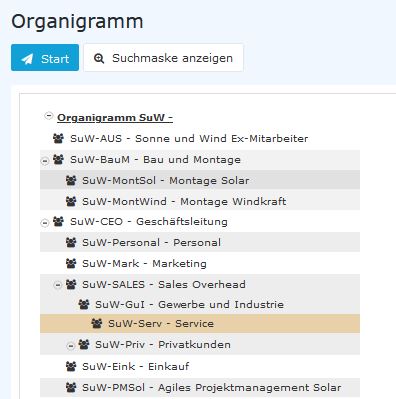Click the magnifier icon in Suchmaske anzeigen
The height and width of the screenshot is (399, 396).
coord(99,58)
